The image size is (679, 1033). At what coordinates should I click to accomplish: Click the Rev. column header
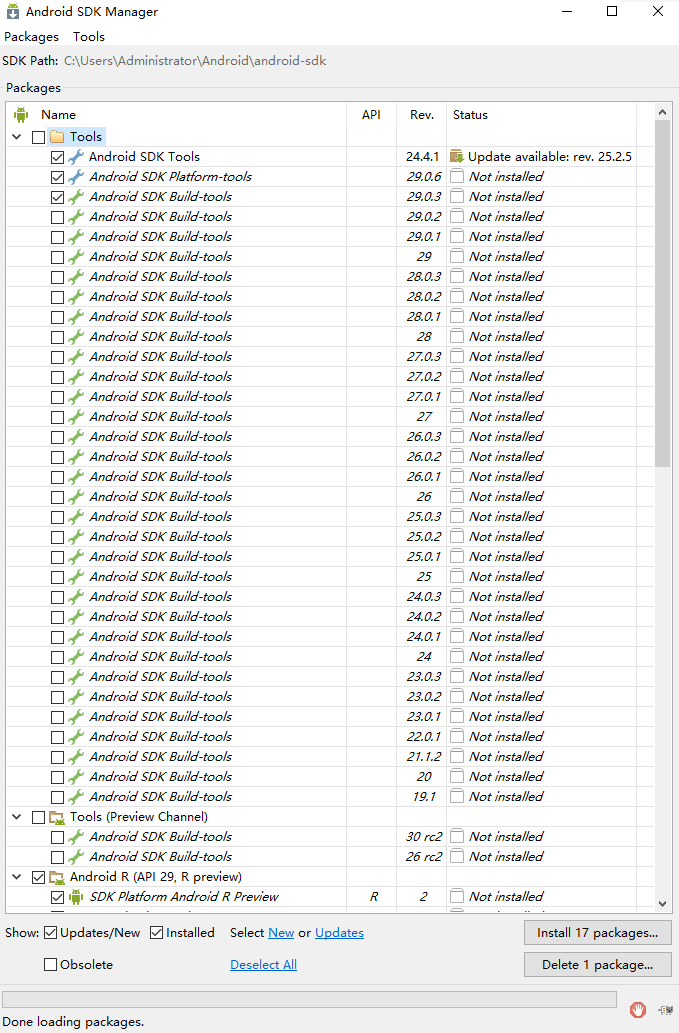coord(422,115)
